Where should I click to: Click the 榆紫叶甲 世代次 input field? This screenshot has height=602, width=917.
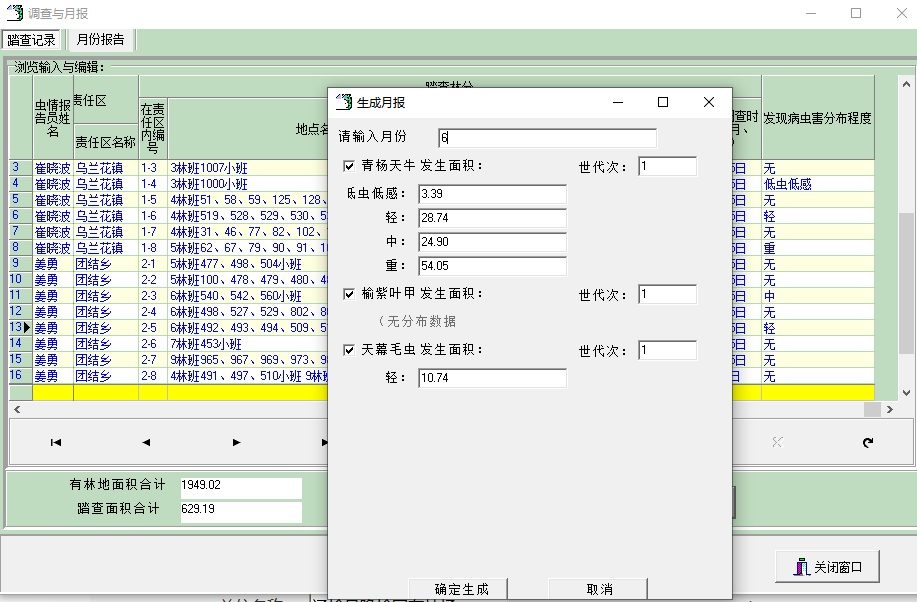[667, 294]
